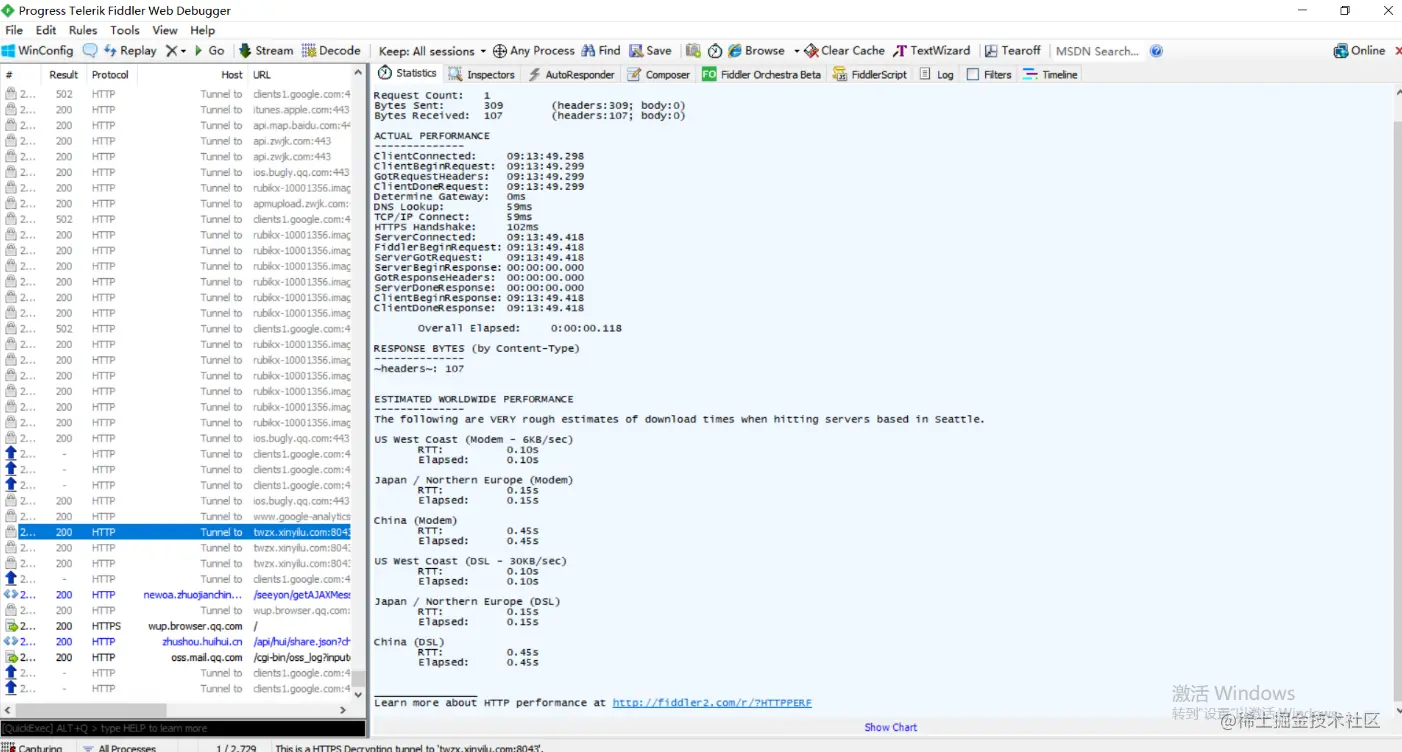Sort sessions by Result column

coord(64,75)
